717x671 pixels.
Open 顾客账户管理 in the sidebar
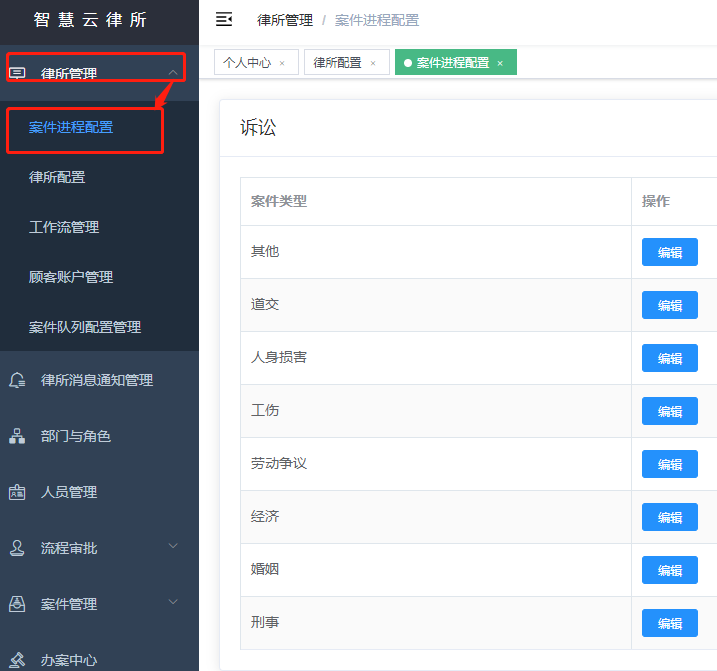pyautogui.click(x=71, y=277)
